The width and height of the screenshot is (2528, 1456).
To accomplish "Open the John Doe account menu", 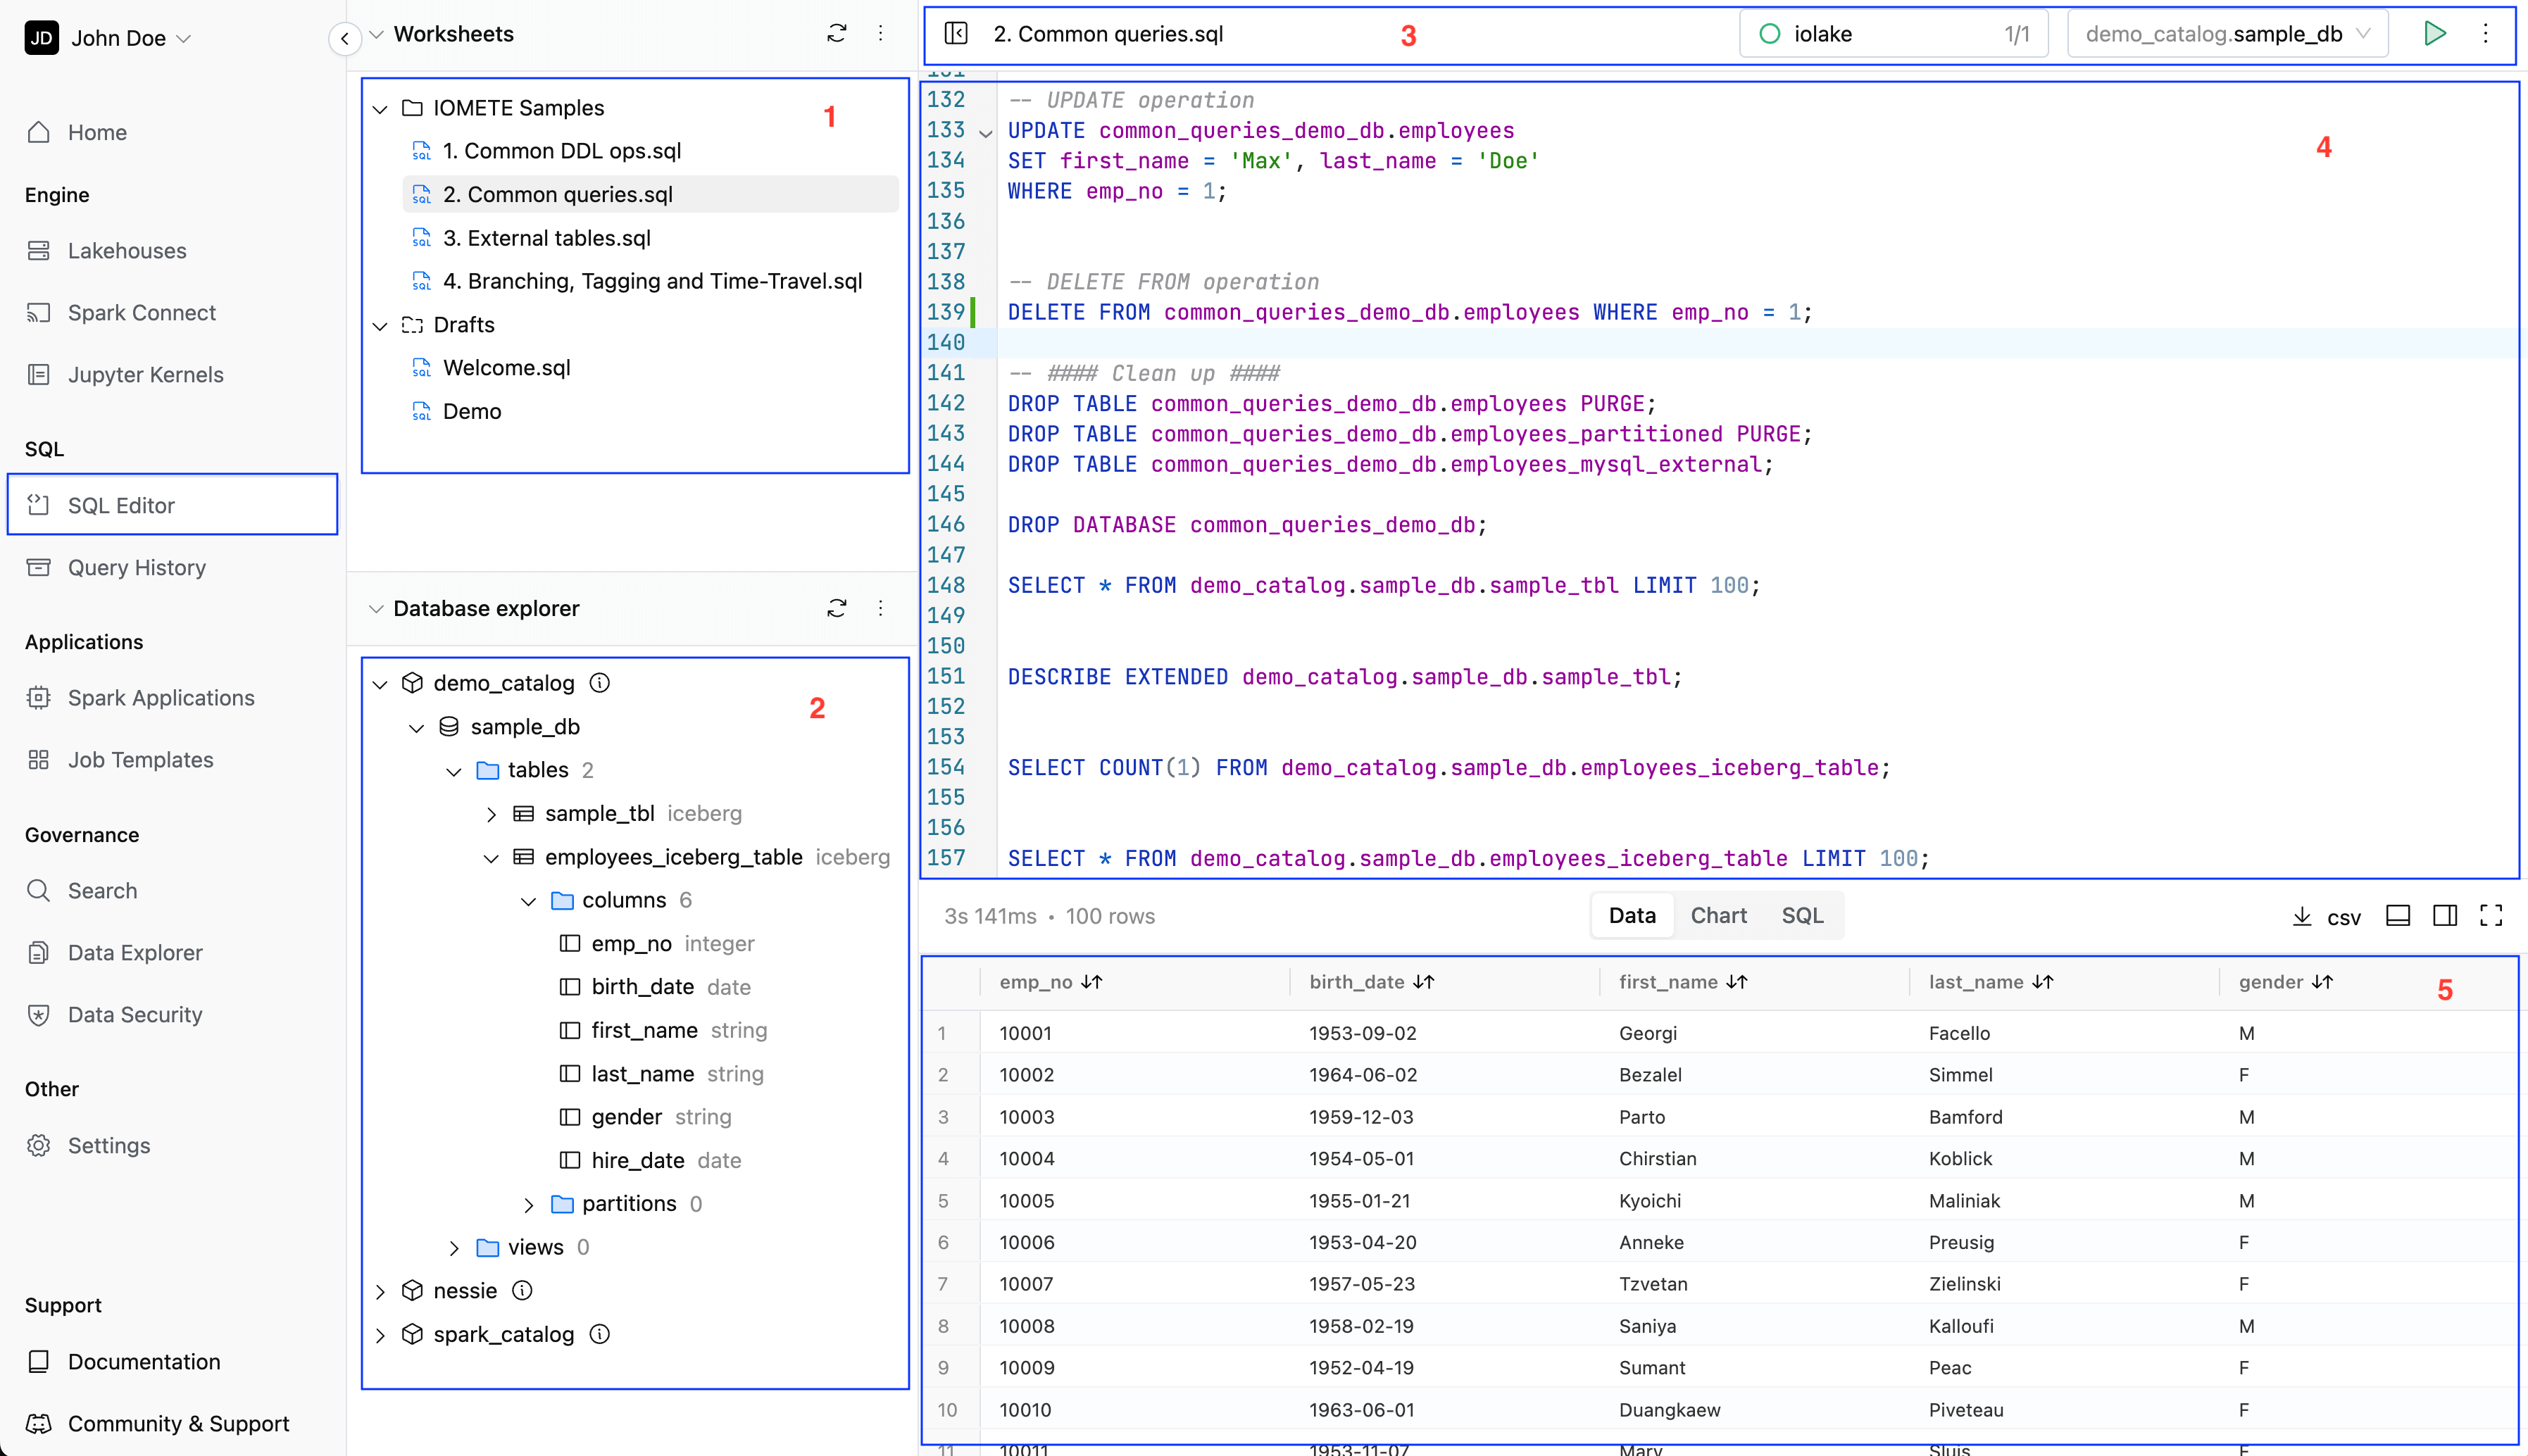I will click(x=108, y=38).
